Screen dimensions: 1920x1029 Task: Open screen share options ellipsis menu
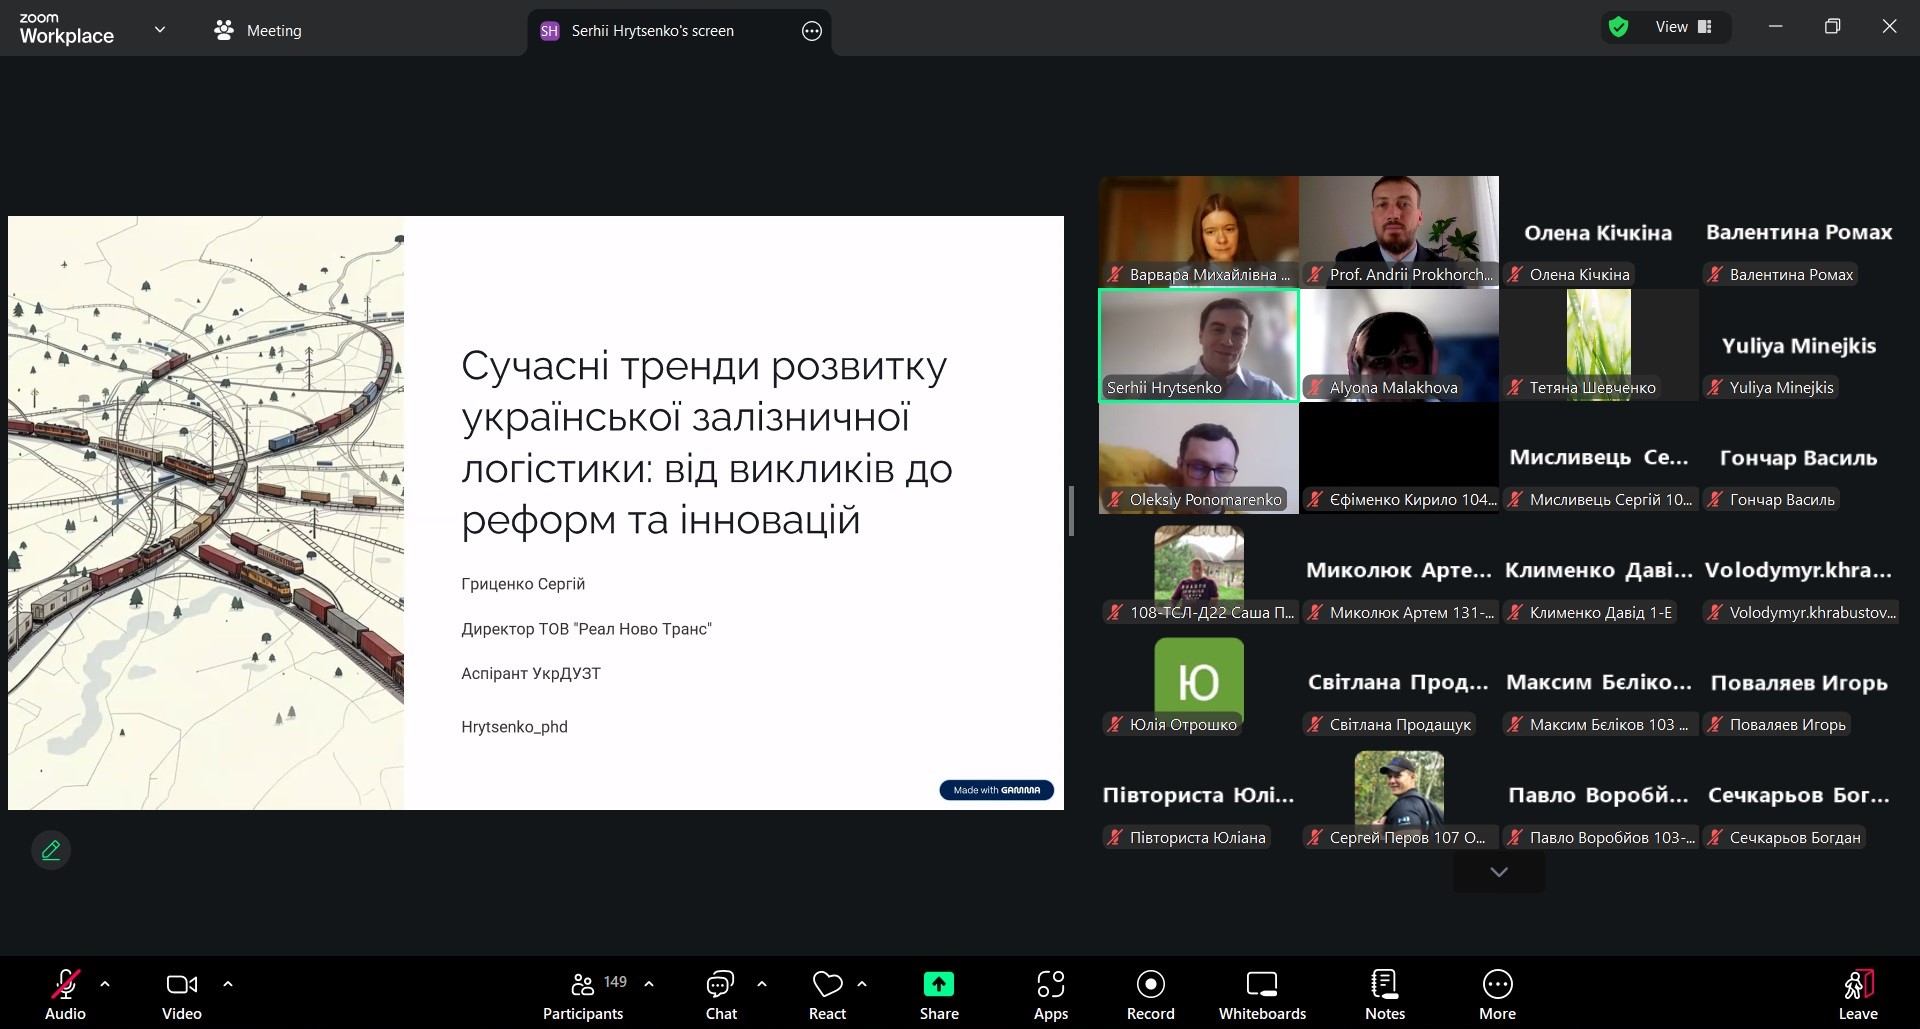[811, 31]
